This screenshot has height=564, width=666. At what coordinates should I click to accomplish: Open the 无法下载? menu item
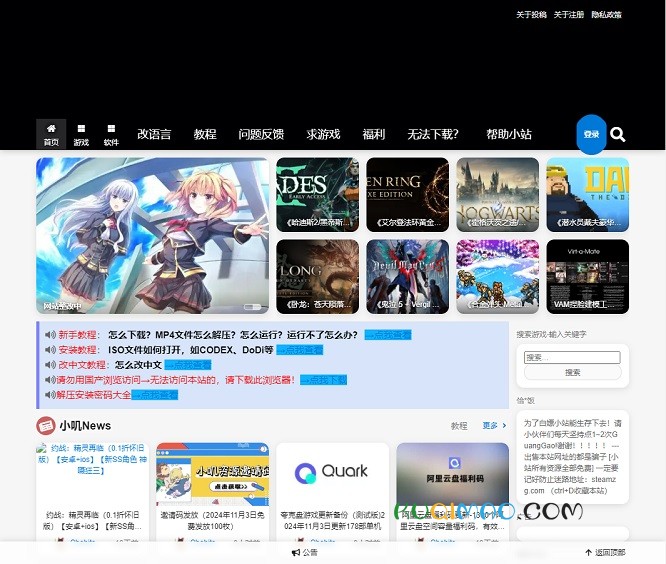(433, 134)
